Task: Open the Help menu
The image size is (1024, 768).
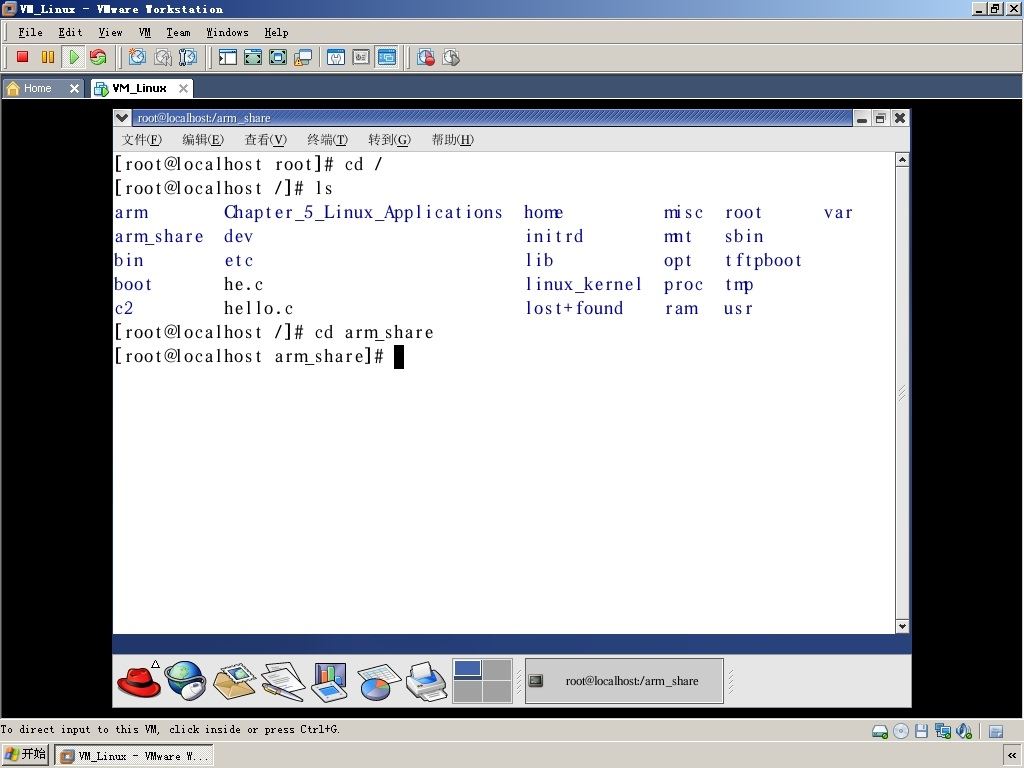Action: pyautogui.click(x=276, y=33)
